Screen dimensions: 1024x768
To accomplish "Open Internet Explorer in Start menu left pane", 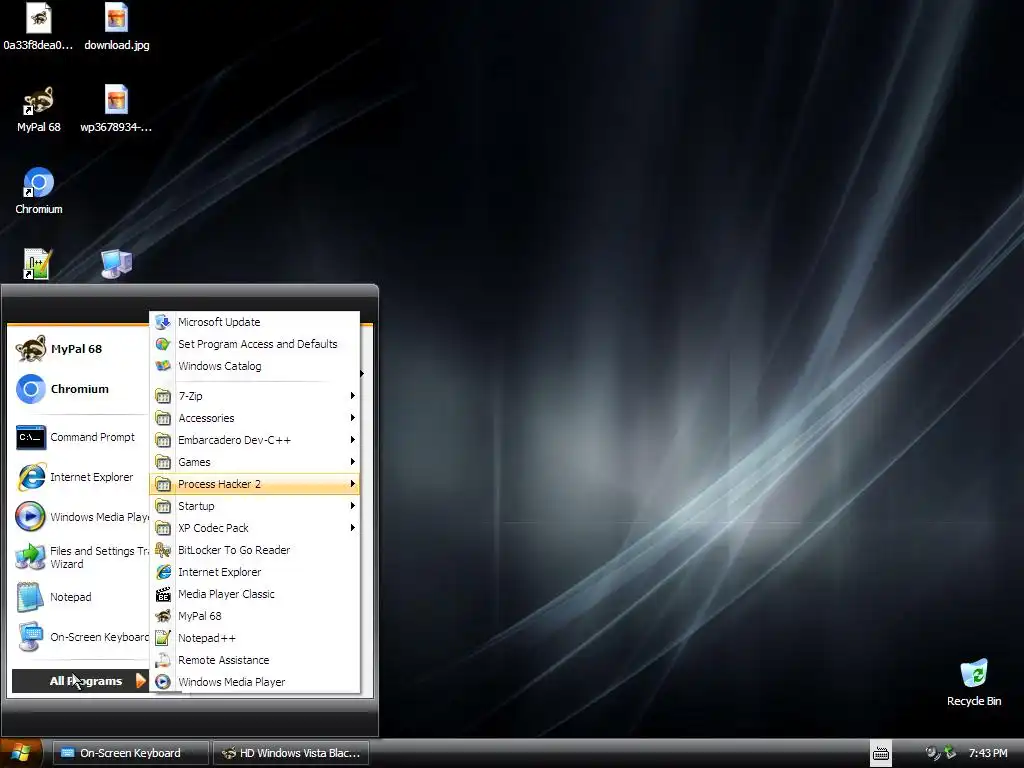I will coord(78,477).
